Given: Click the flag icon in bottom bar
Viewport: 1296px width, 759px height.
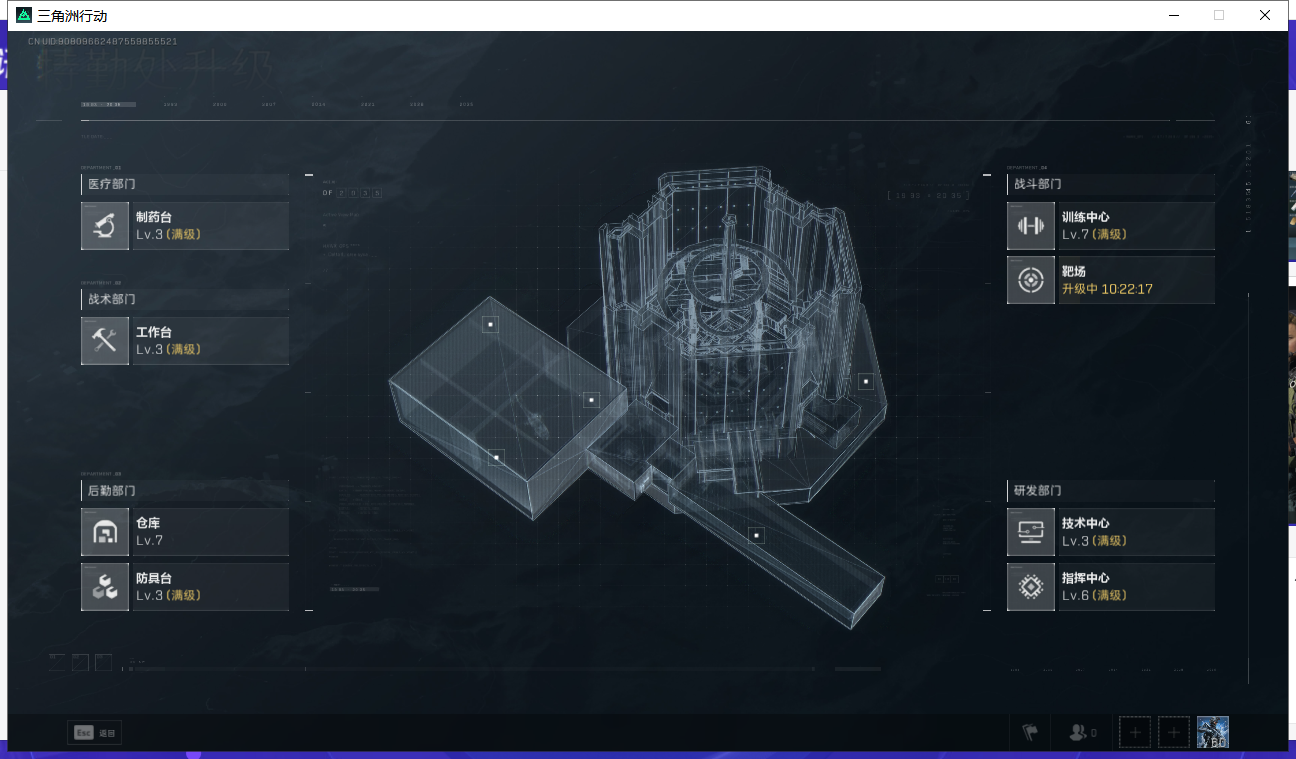Looking at the screenshot, I should [x=1030, y=733].
